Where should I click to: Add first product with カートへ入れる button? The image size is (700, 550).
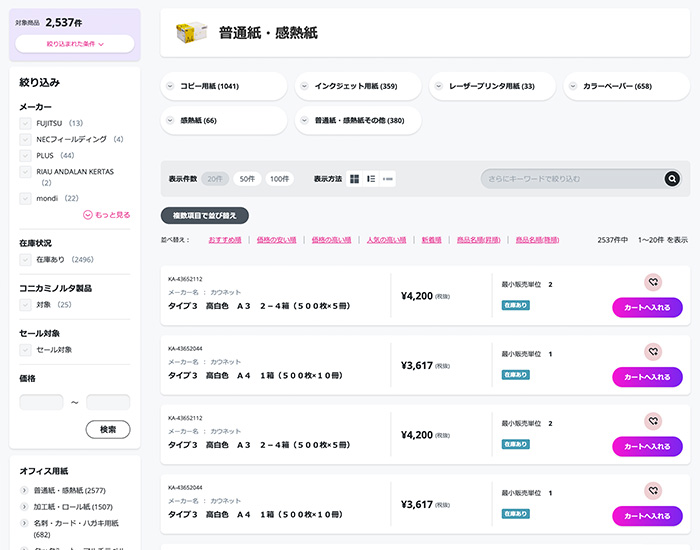(647, 307)
